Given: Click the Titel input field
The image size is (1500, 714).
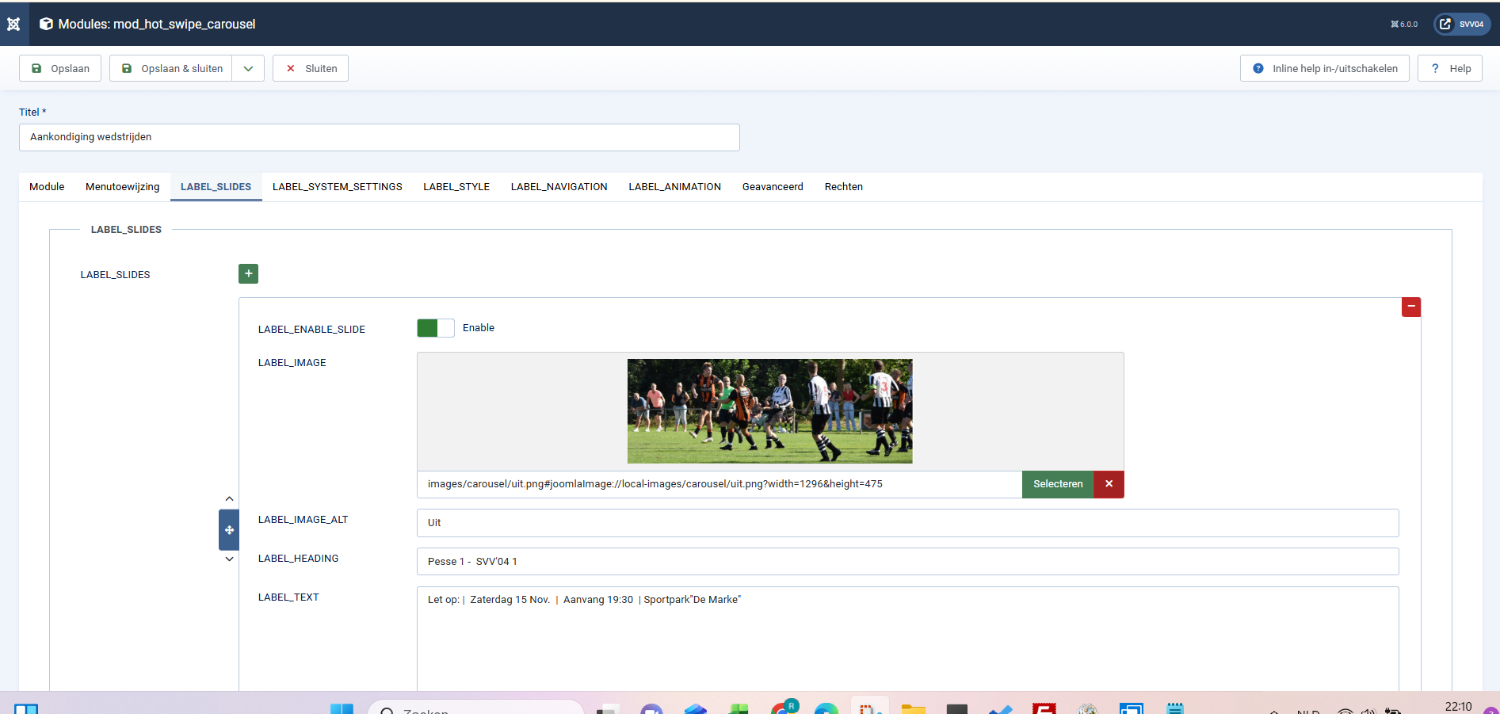Looking at the screenshot, I should (x=379, y=137).
